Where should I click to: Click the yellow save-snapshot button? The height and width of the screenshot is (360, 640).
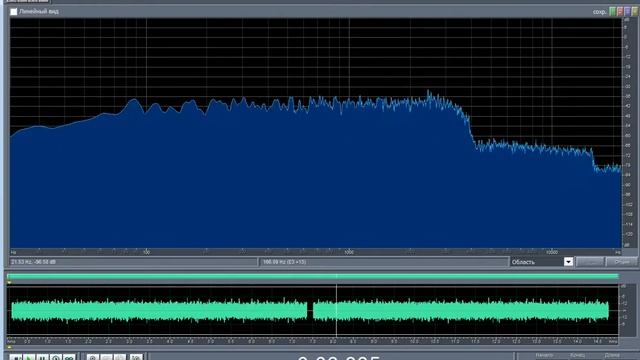[x=634, y=12]
